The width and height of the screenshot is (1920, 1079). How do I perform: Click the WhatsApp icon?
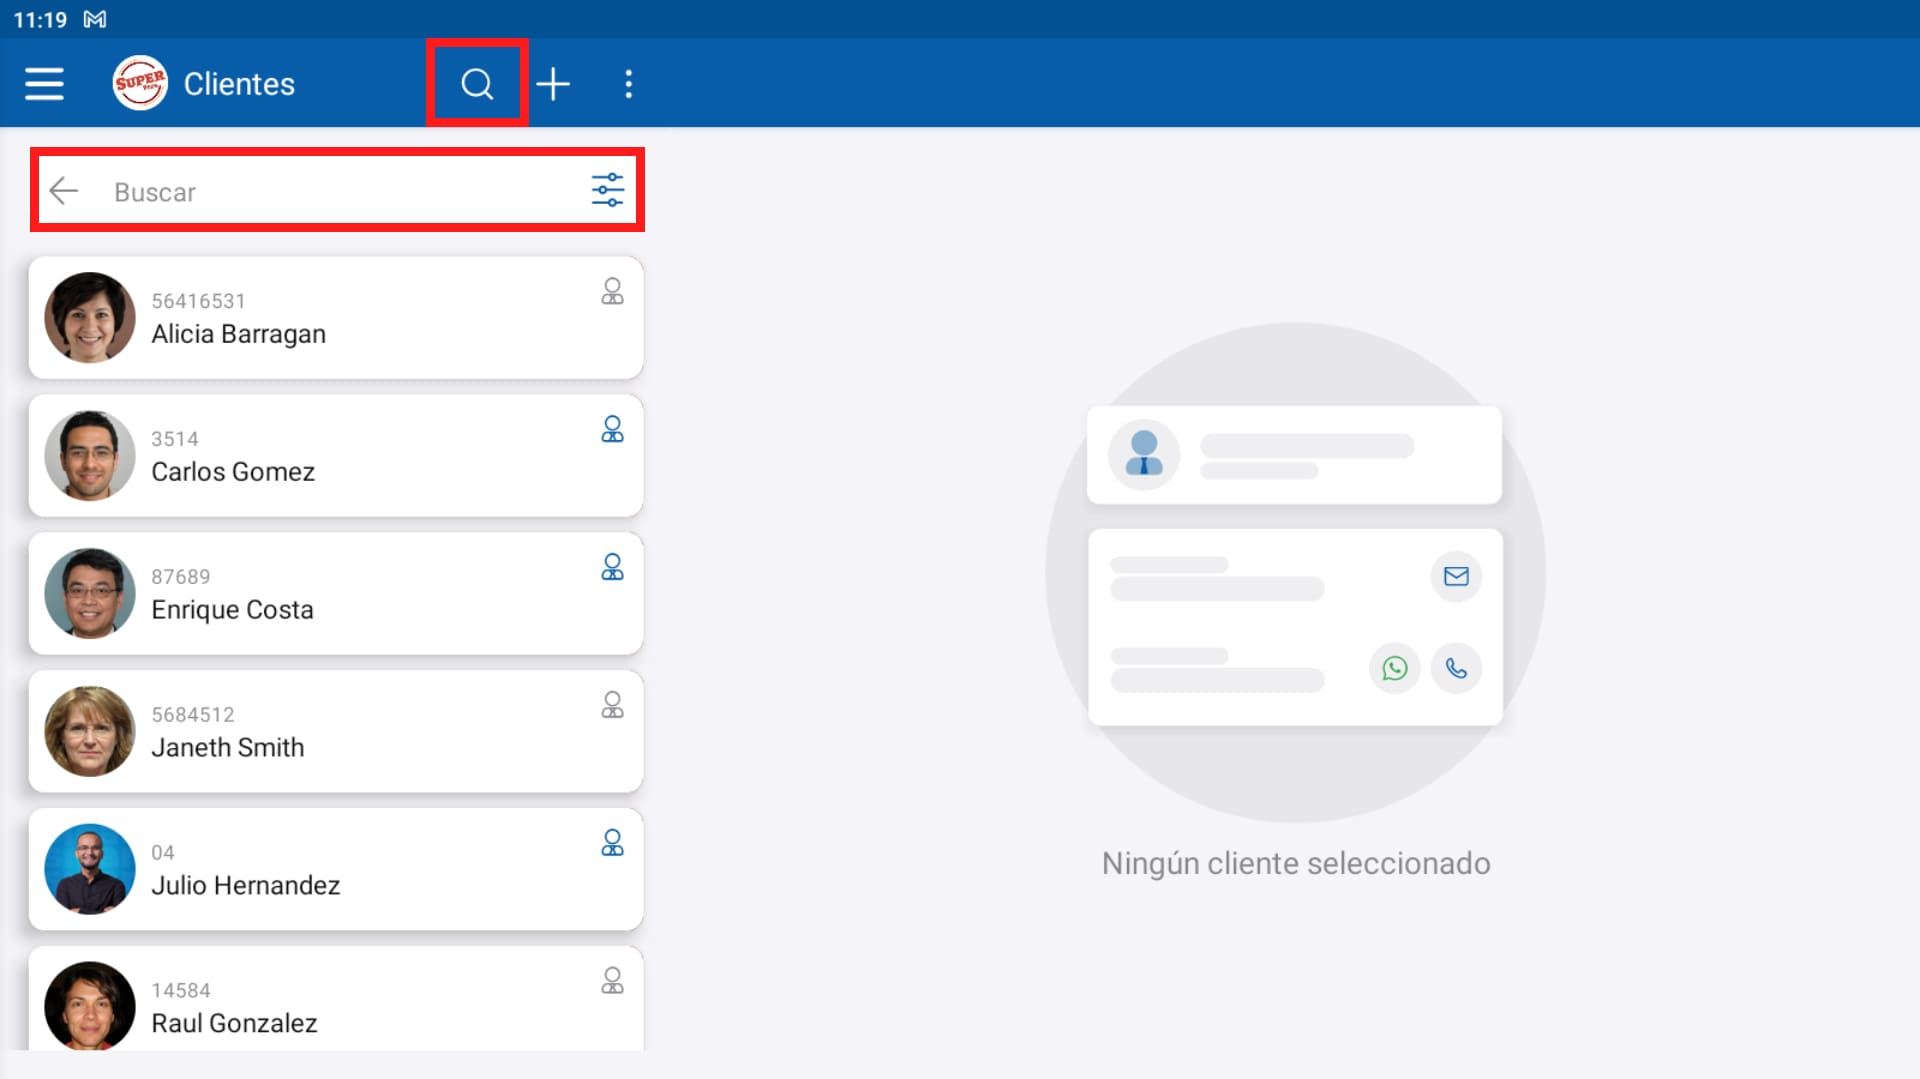tap(1395, 668)
